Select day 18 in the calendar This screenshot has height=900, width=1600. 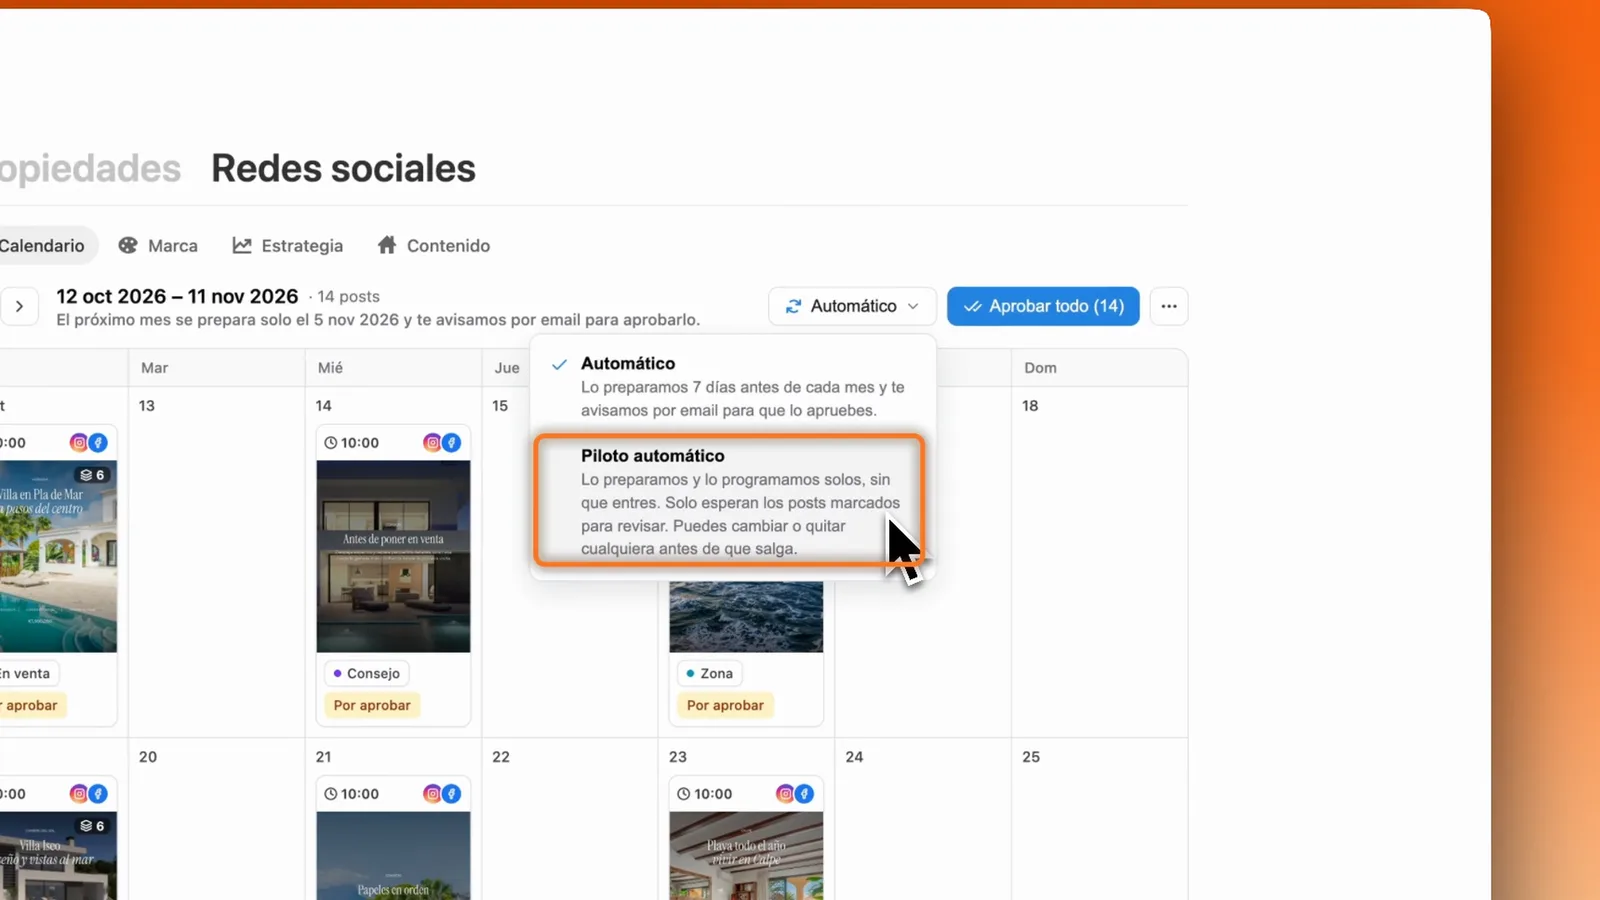[1030, 405]
